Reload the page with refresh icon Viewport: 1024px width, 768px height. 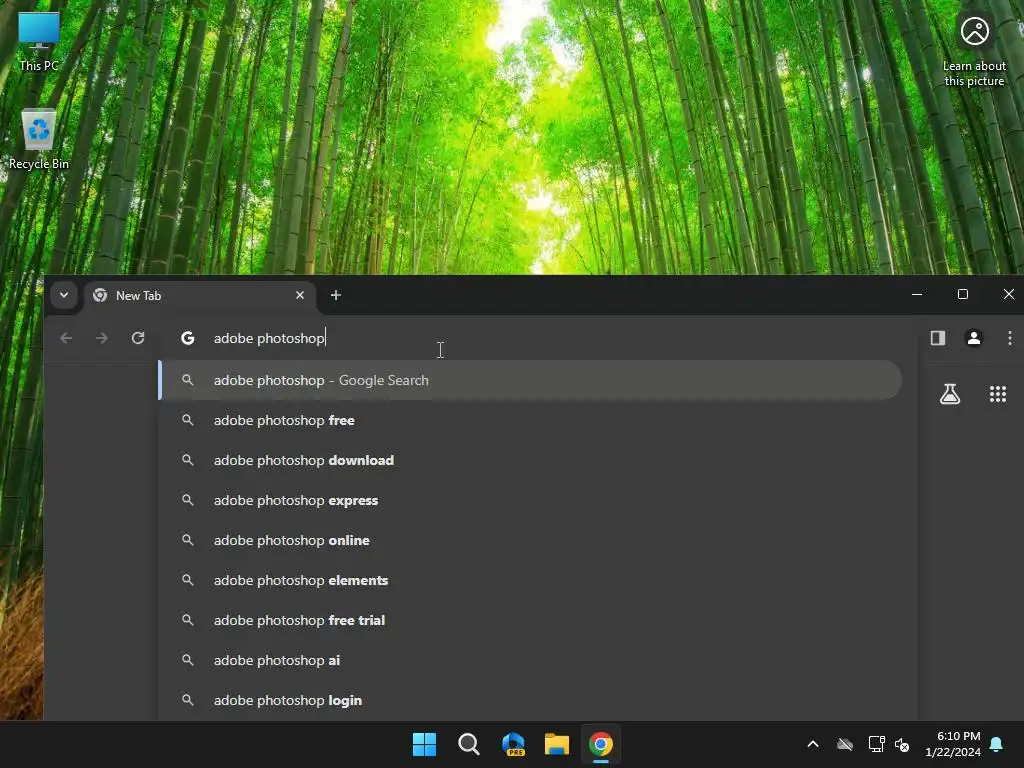coord(138,338)
